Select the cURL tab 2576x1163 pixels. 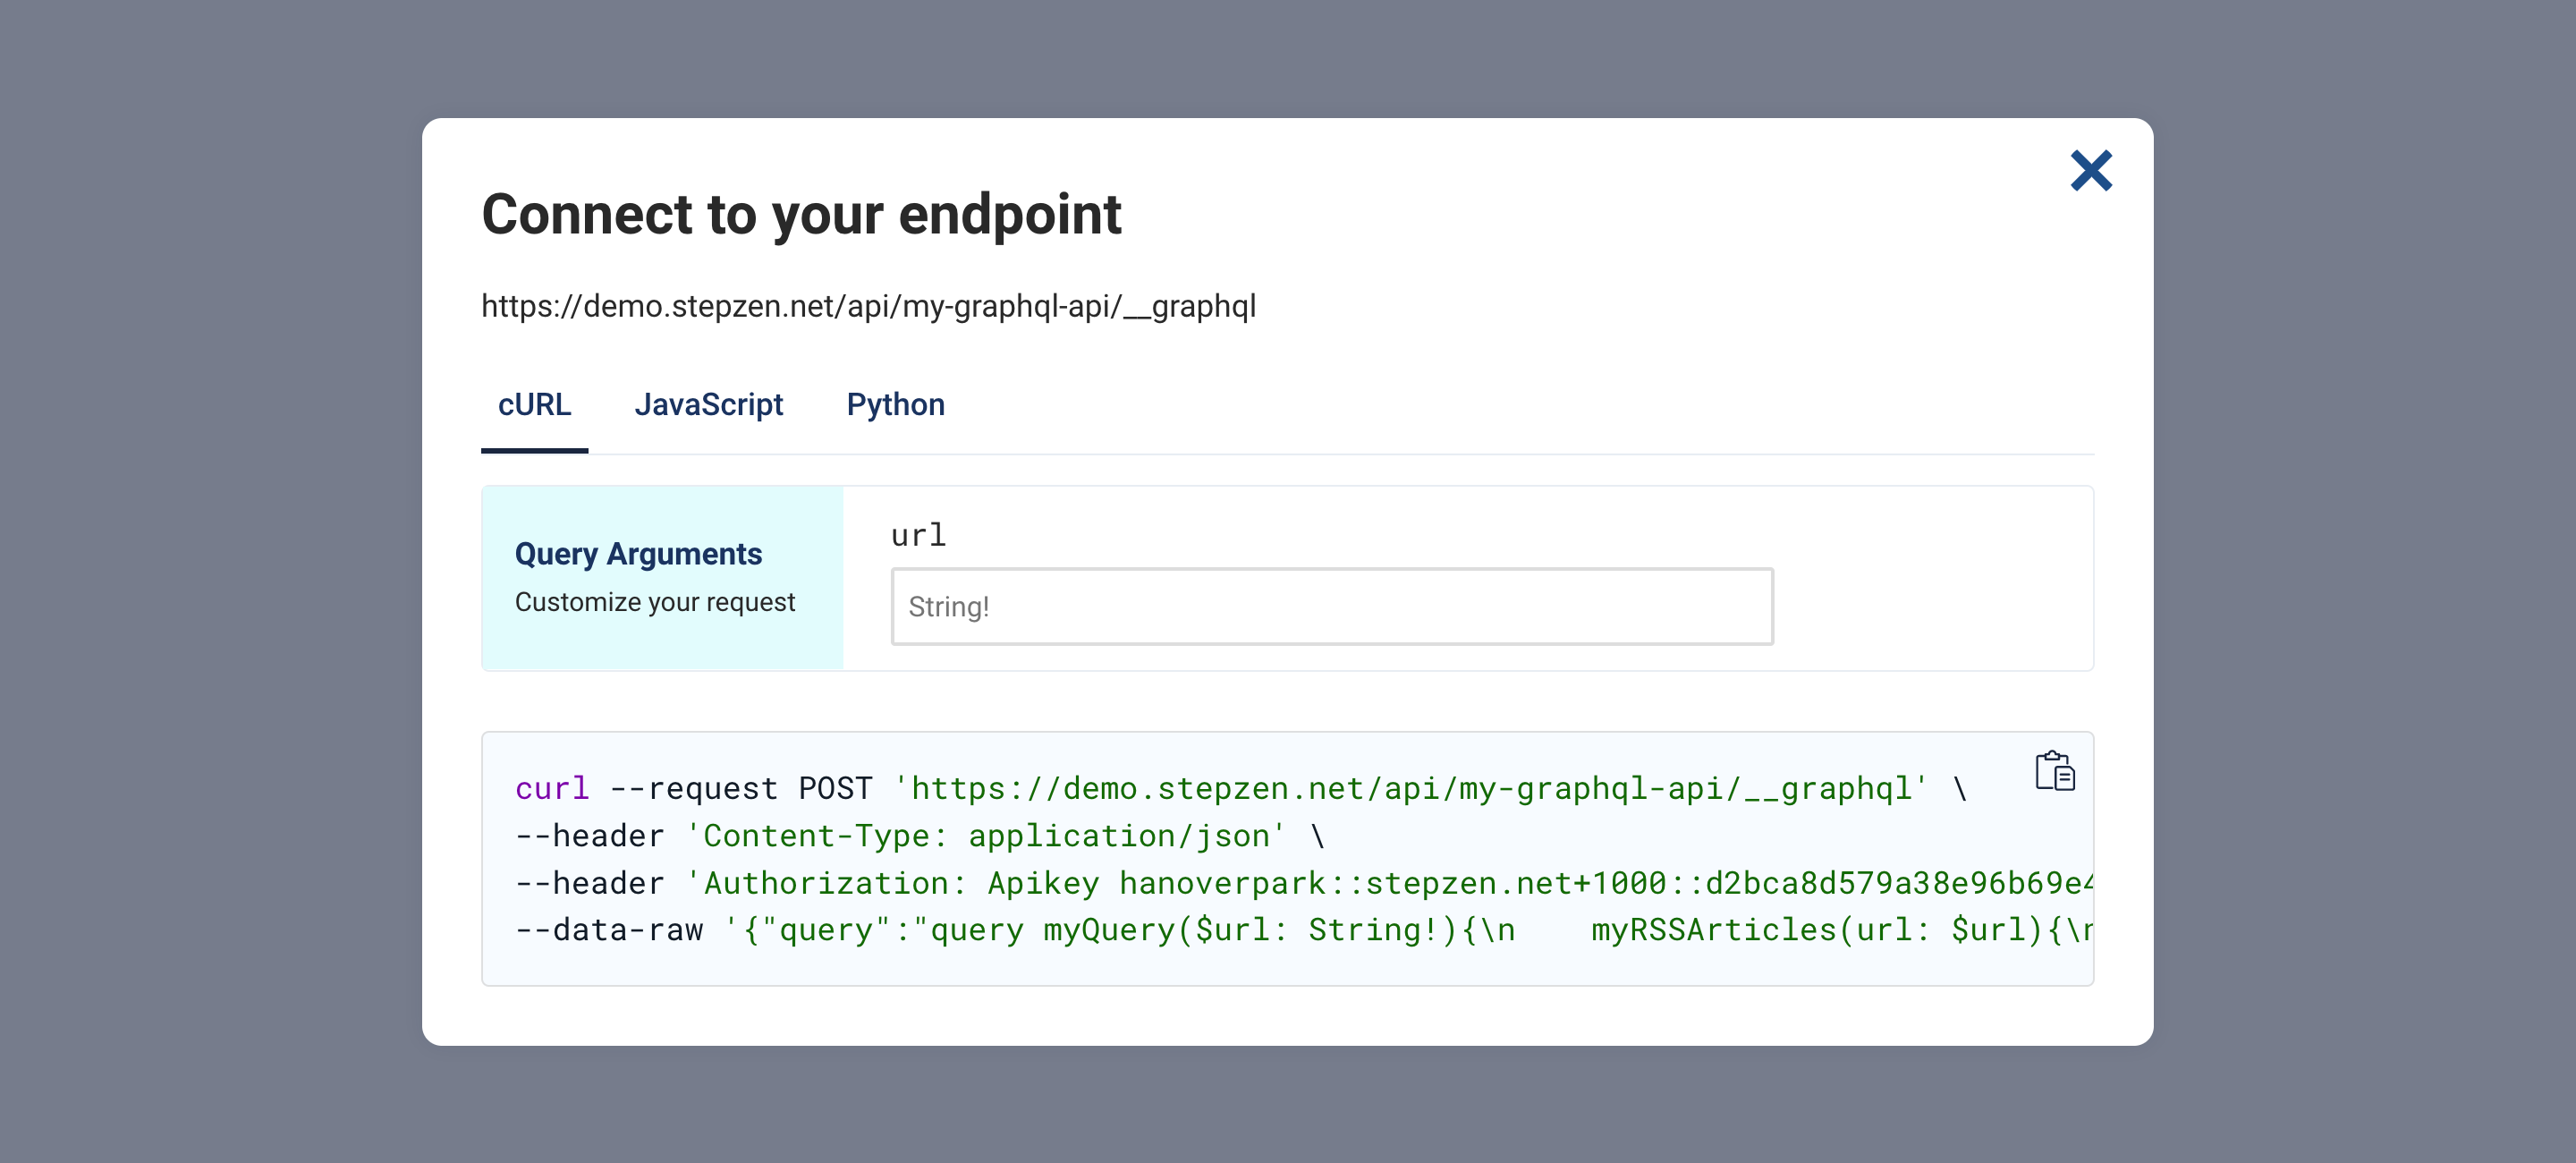pos(534,404)
